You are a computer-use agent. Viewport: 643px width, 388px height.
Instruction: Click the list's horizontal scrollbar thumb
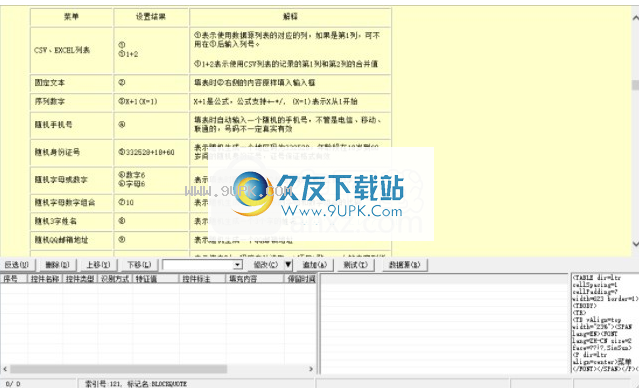[119, 369]
